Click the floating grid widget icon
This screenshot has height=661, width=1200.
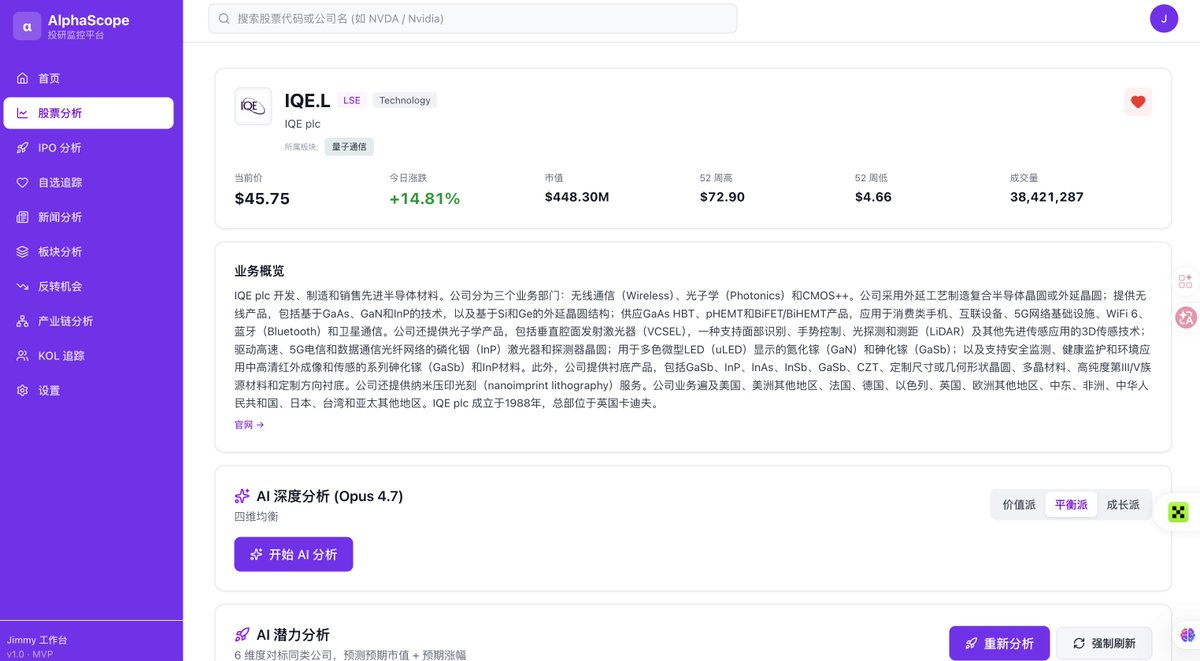(x=1186, y=281)
